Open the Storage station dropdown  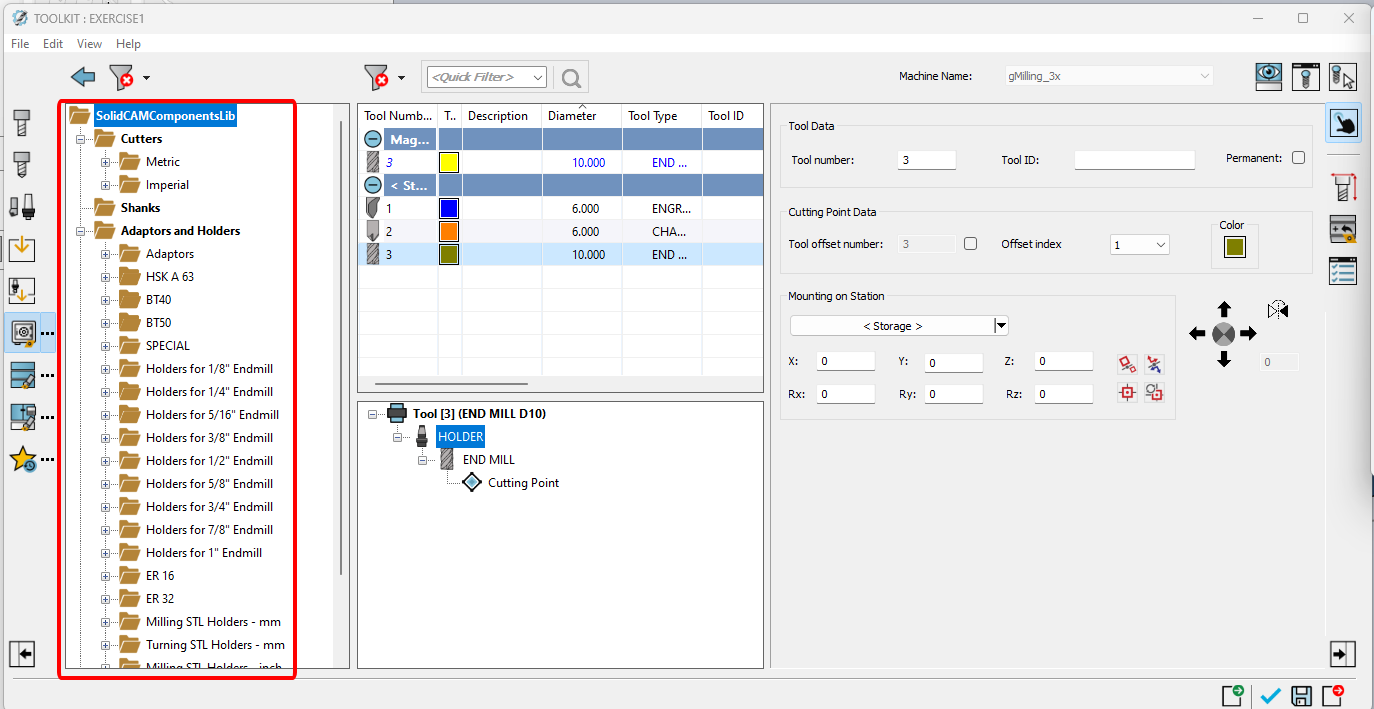899,326
